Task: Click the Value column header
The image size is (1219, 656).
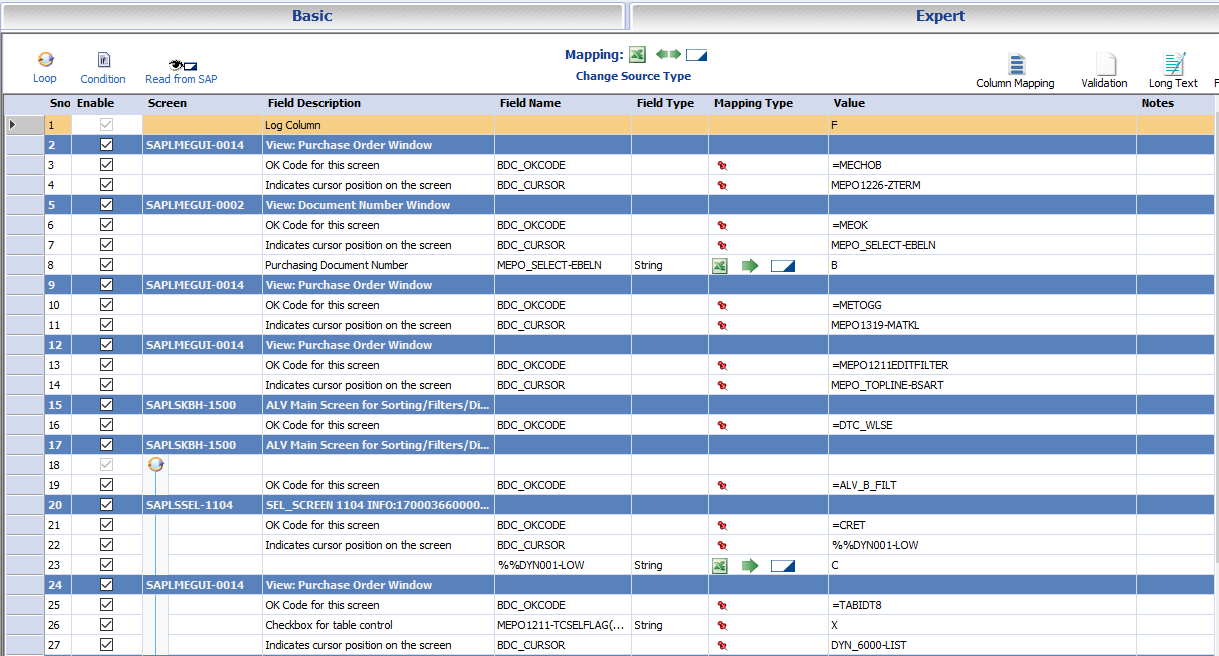Action: pyautogui.click(x=849, y=103)
